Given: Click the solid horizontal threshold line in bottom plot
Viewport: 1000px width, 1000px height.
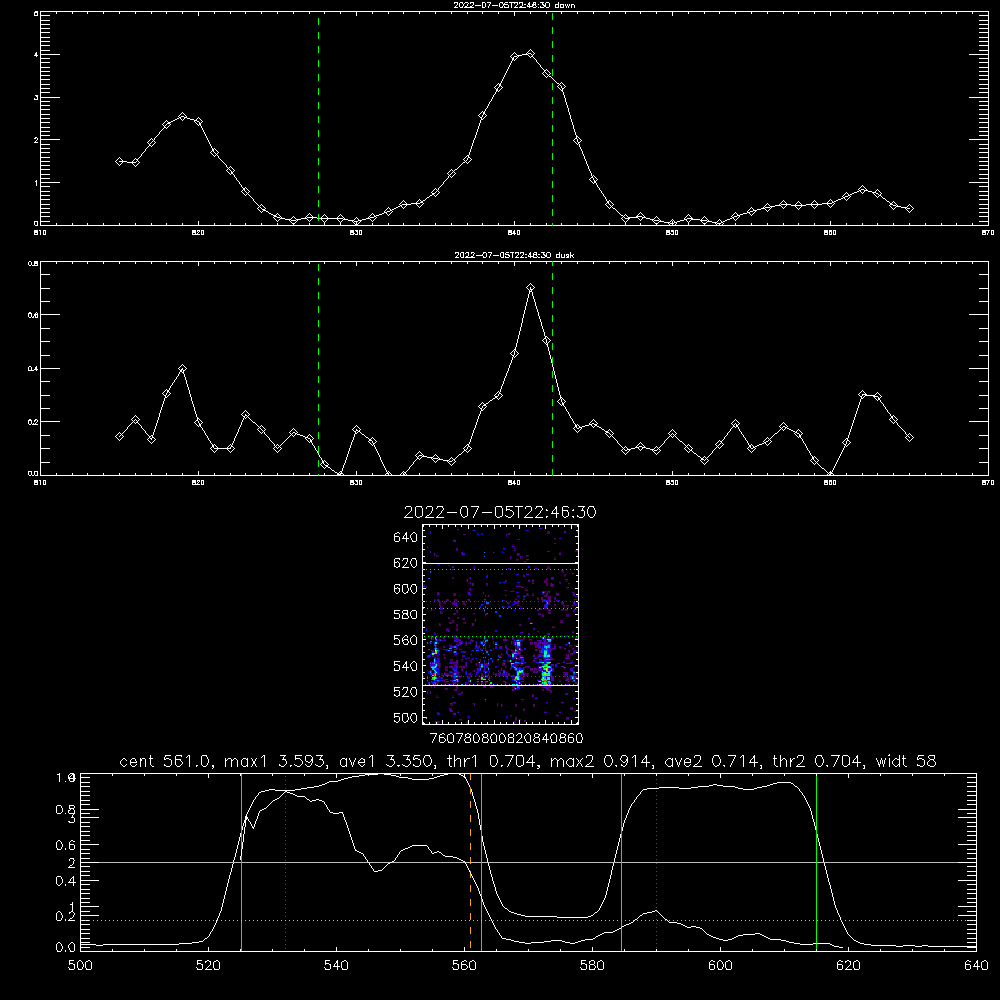Looking at the screenshot, I should click(x=528, y=862).
